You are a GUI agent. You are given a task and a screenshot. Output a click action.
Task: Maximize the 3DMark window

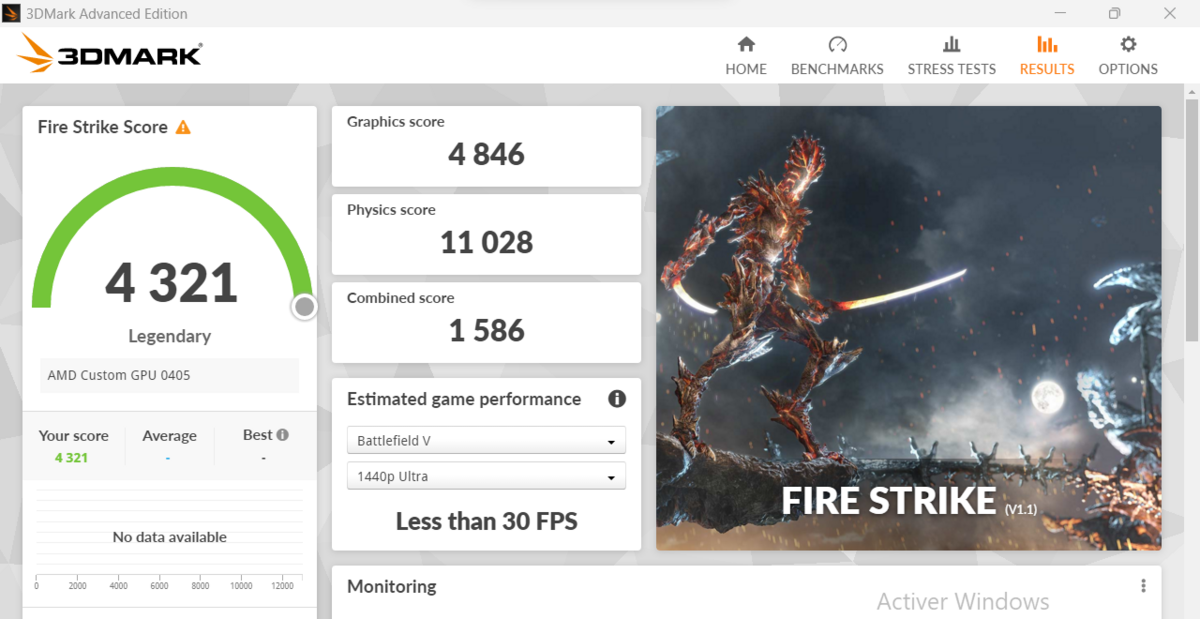[x=1114, y=13]
